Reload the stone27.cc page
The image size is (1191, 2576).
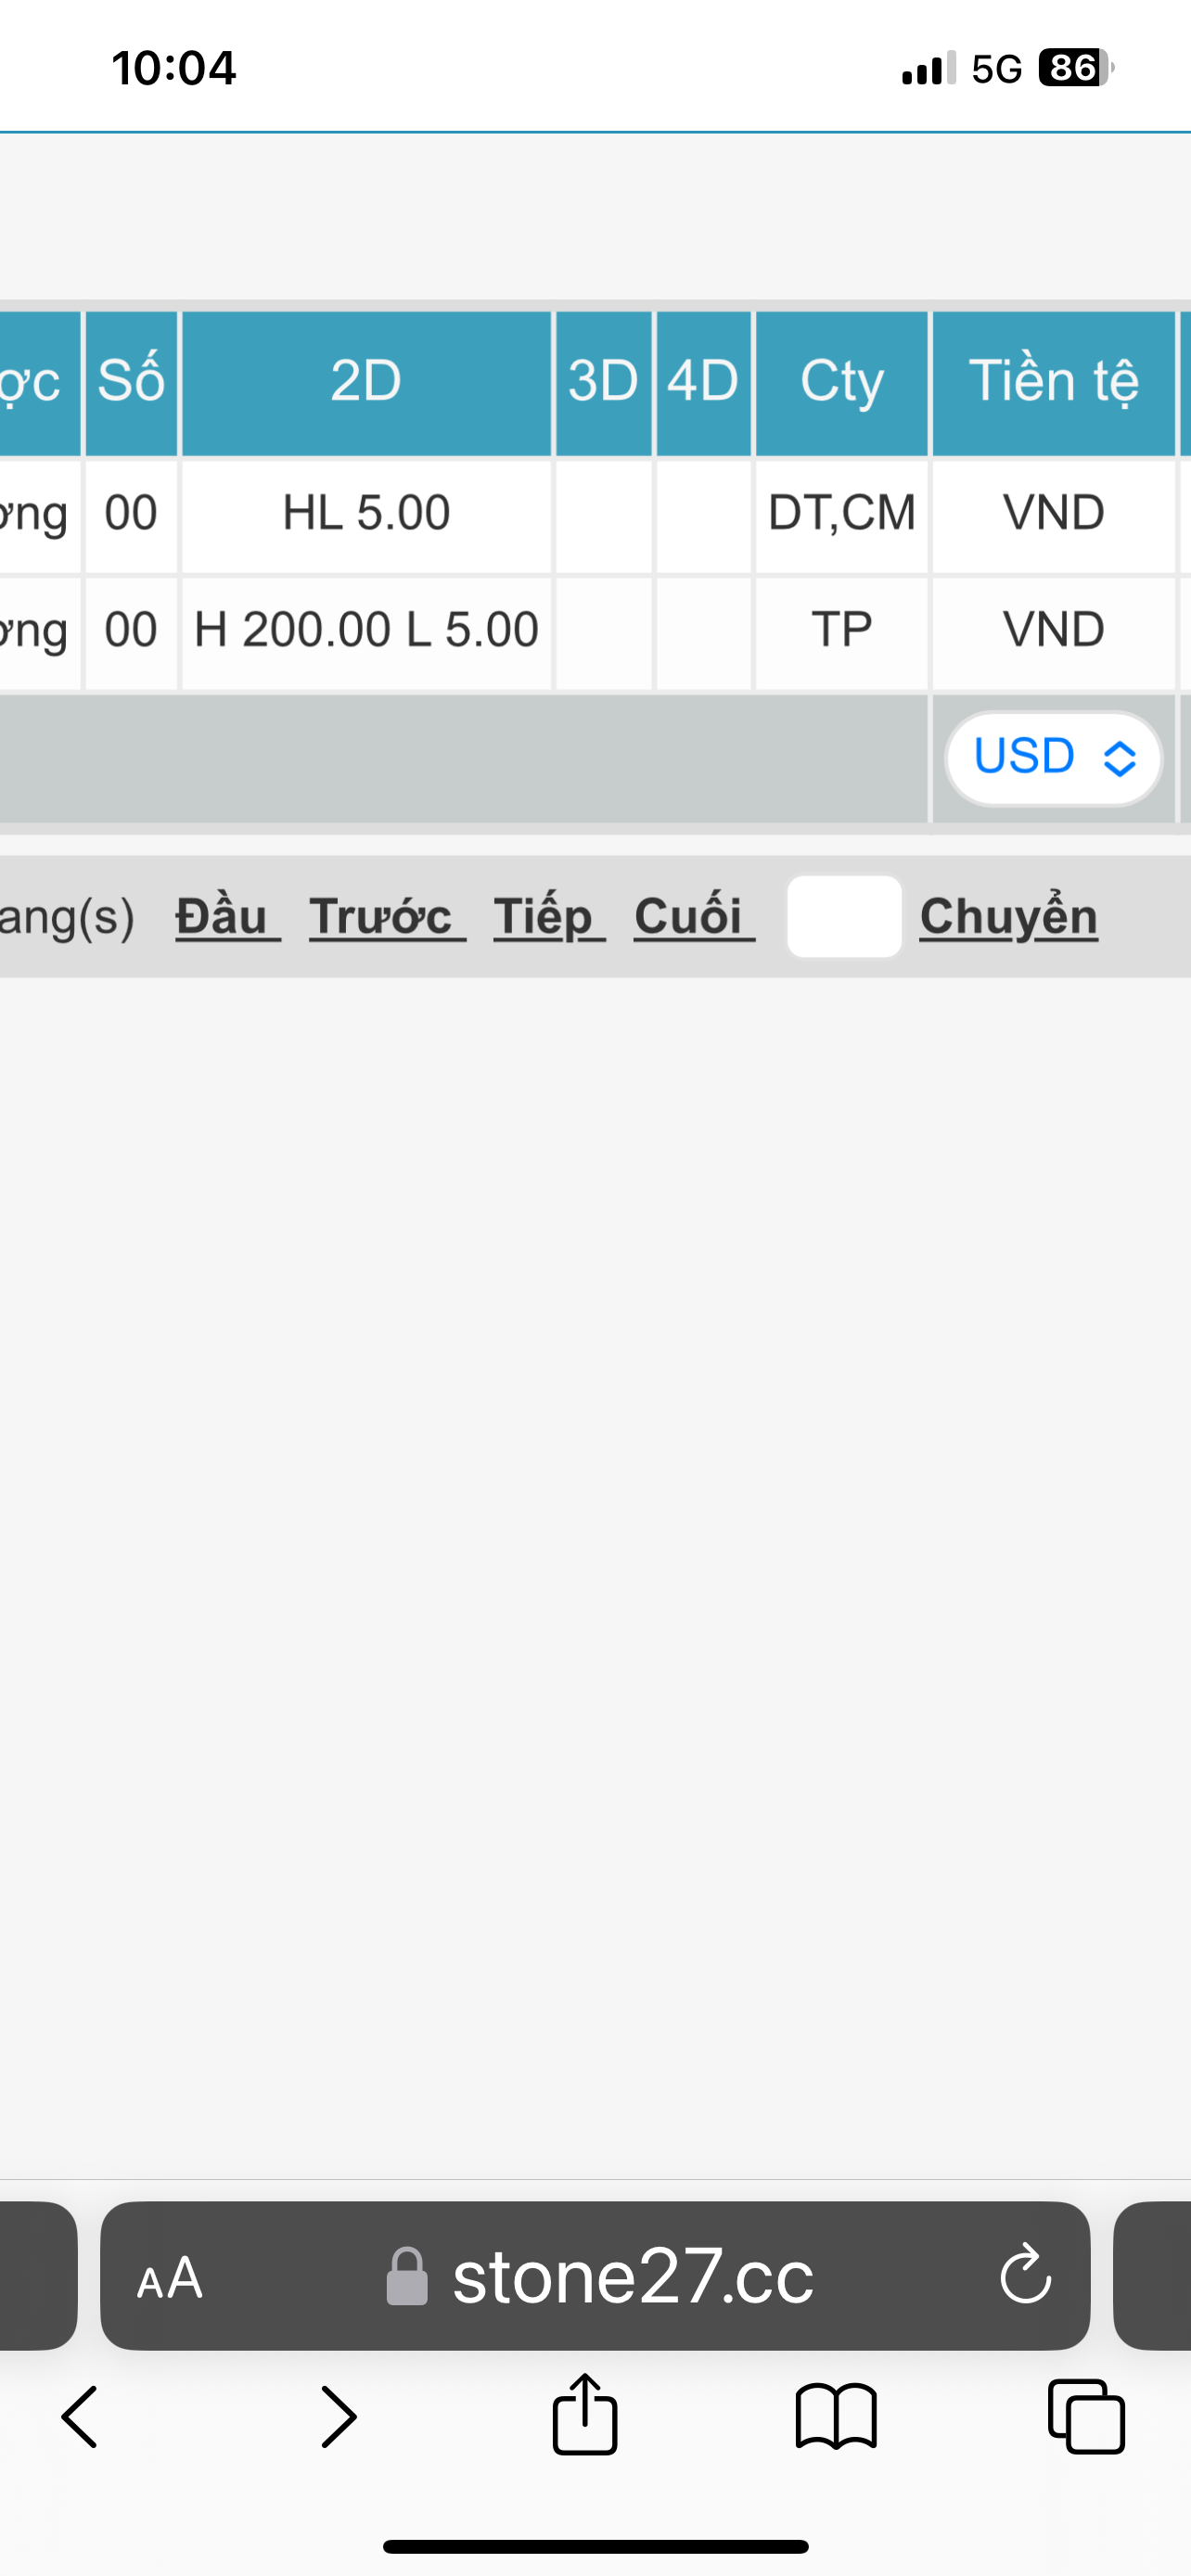pos(1025,2275)
